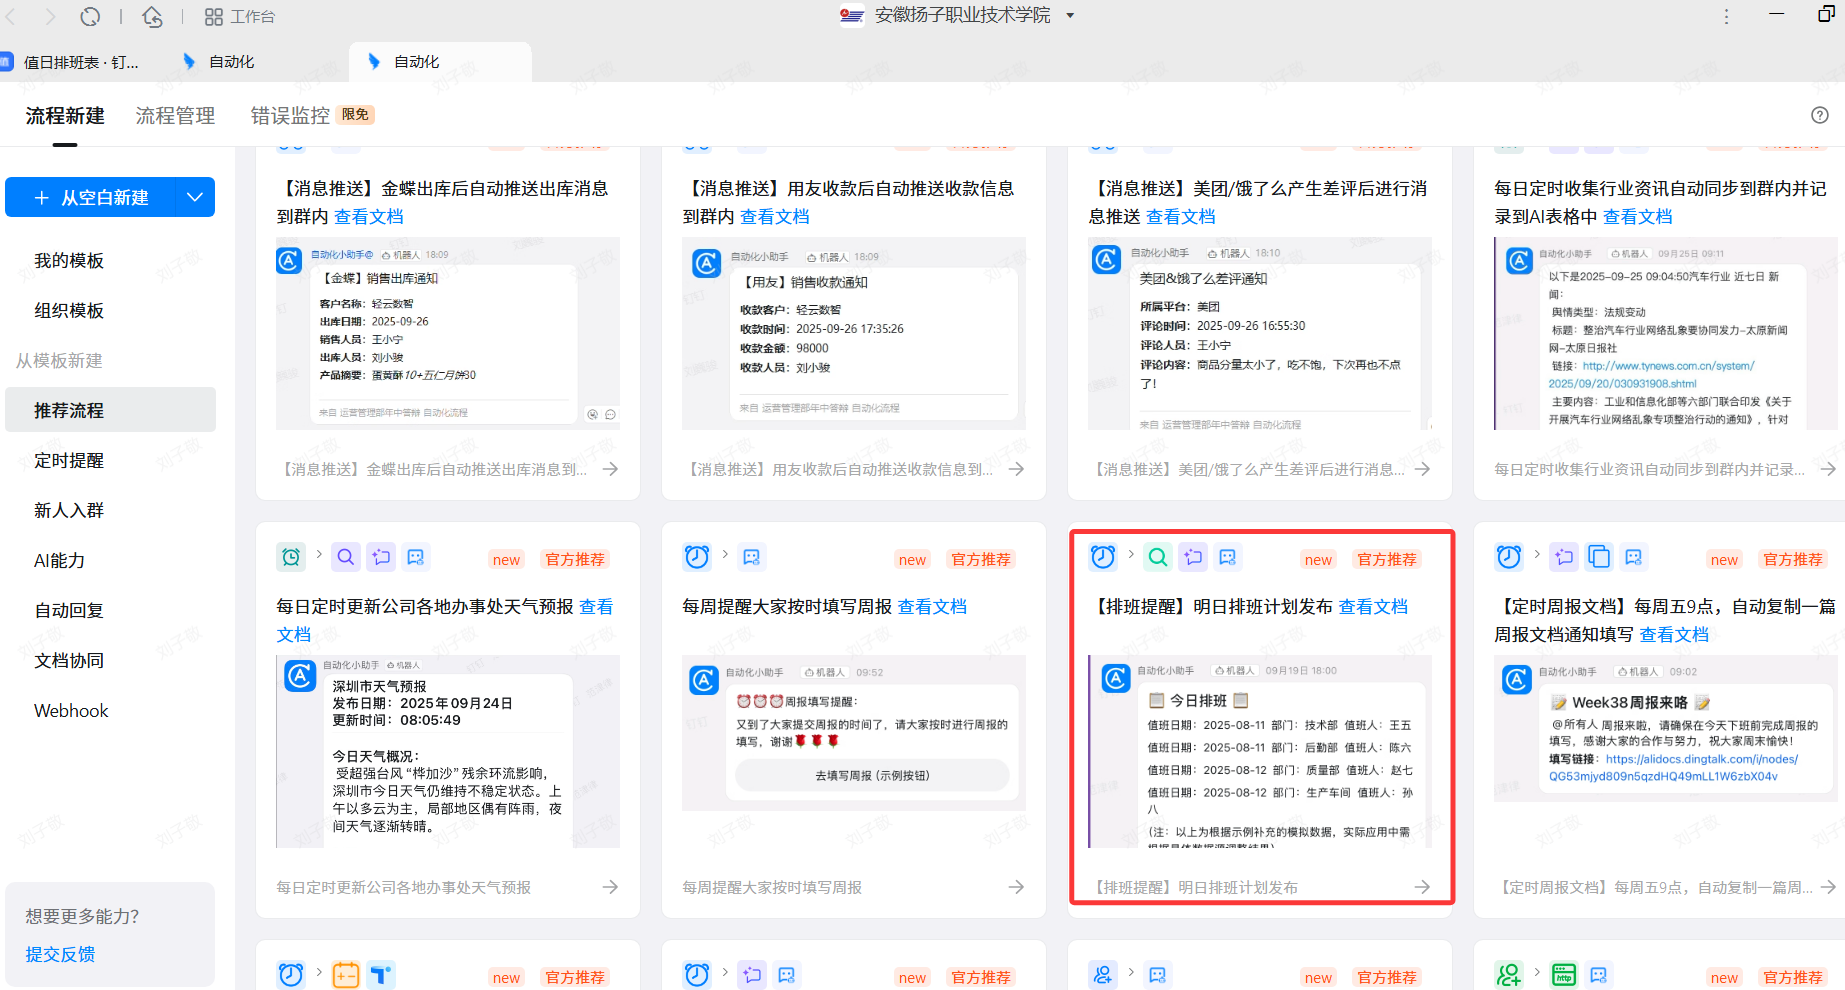Expand the 从空白新建 dropdown arrow
1845x990 pixels.
click(194, 197)
